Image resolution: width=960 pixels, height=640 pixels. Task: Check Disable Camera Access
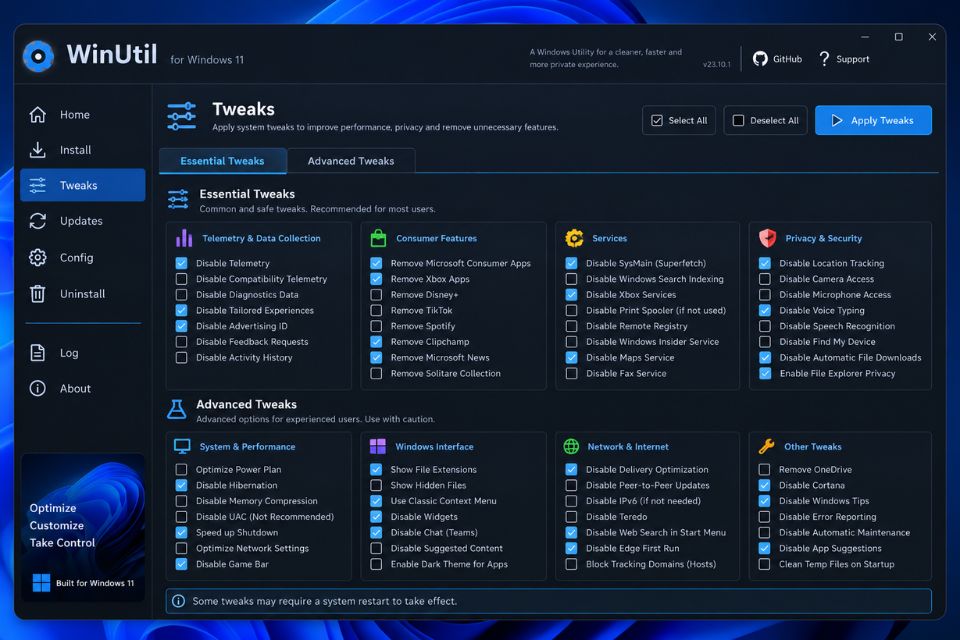click(x=765, y=279)
